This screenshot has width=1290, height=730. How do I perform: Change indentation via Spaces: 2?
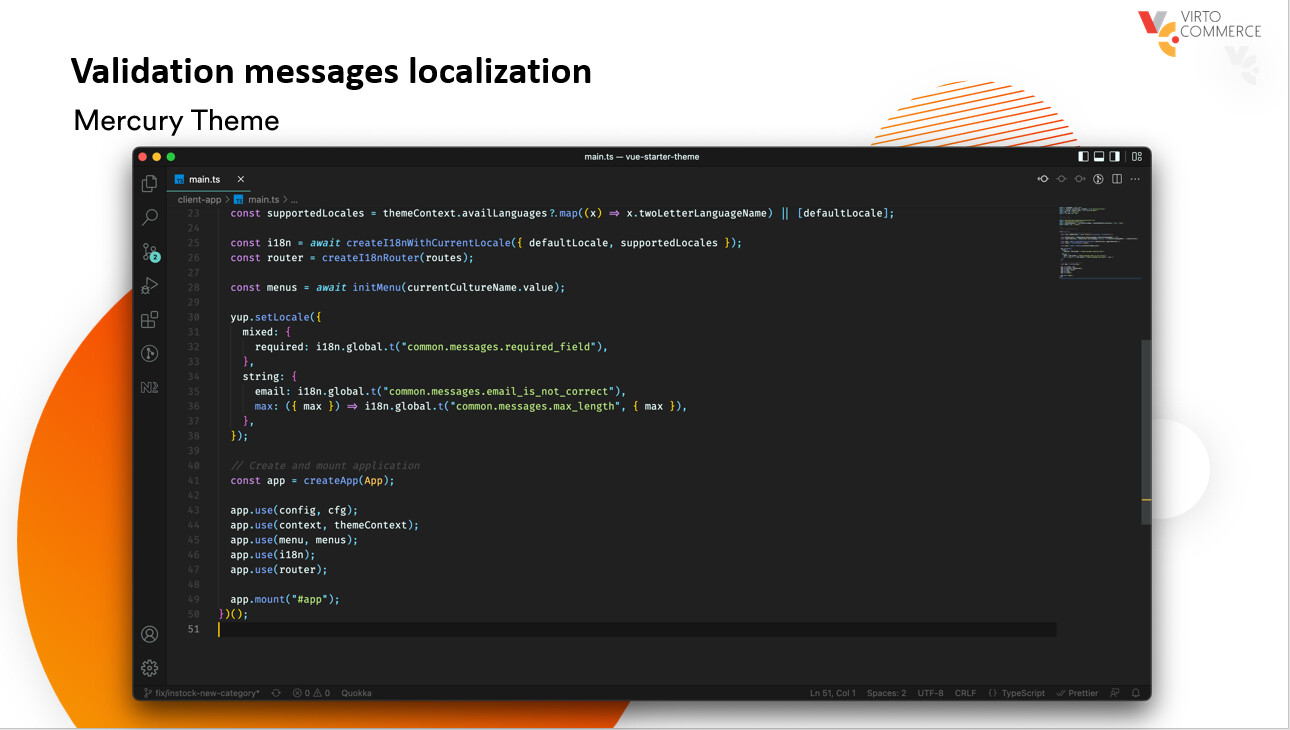[886, 693]
